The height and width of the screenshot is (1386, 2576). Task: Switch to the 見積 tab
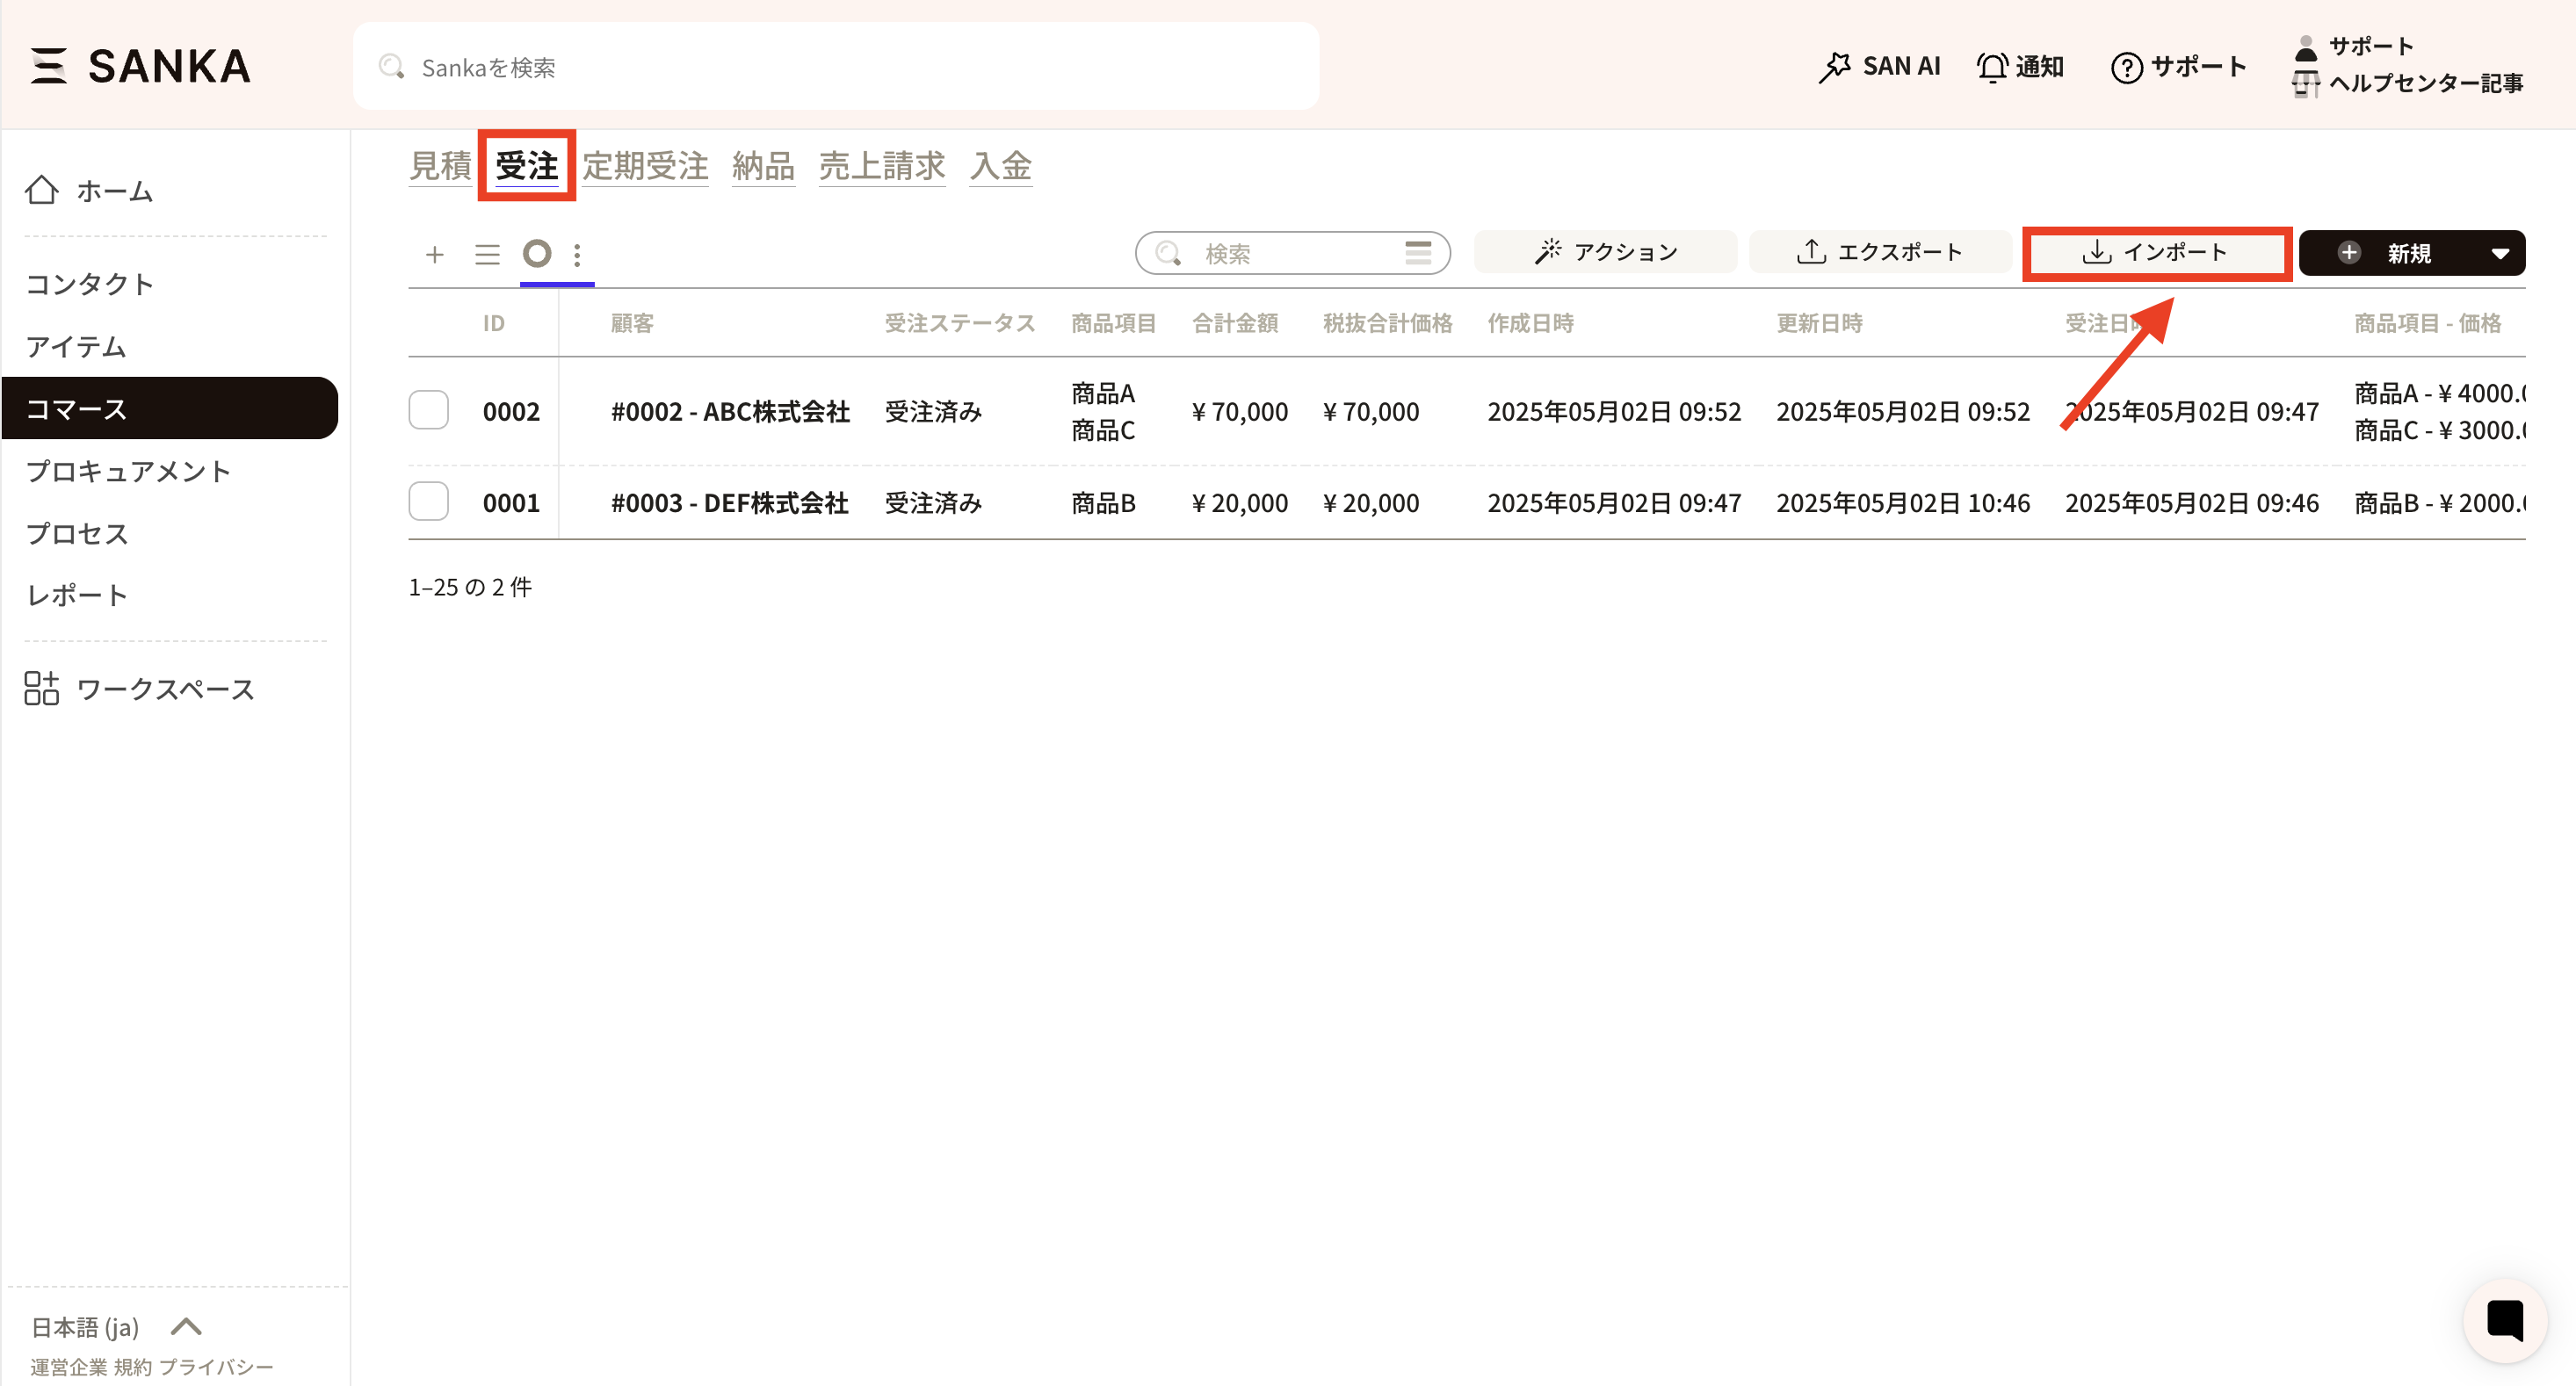click(440, 166)
